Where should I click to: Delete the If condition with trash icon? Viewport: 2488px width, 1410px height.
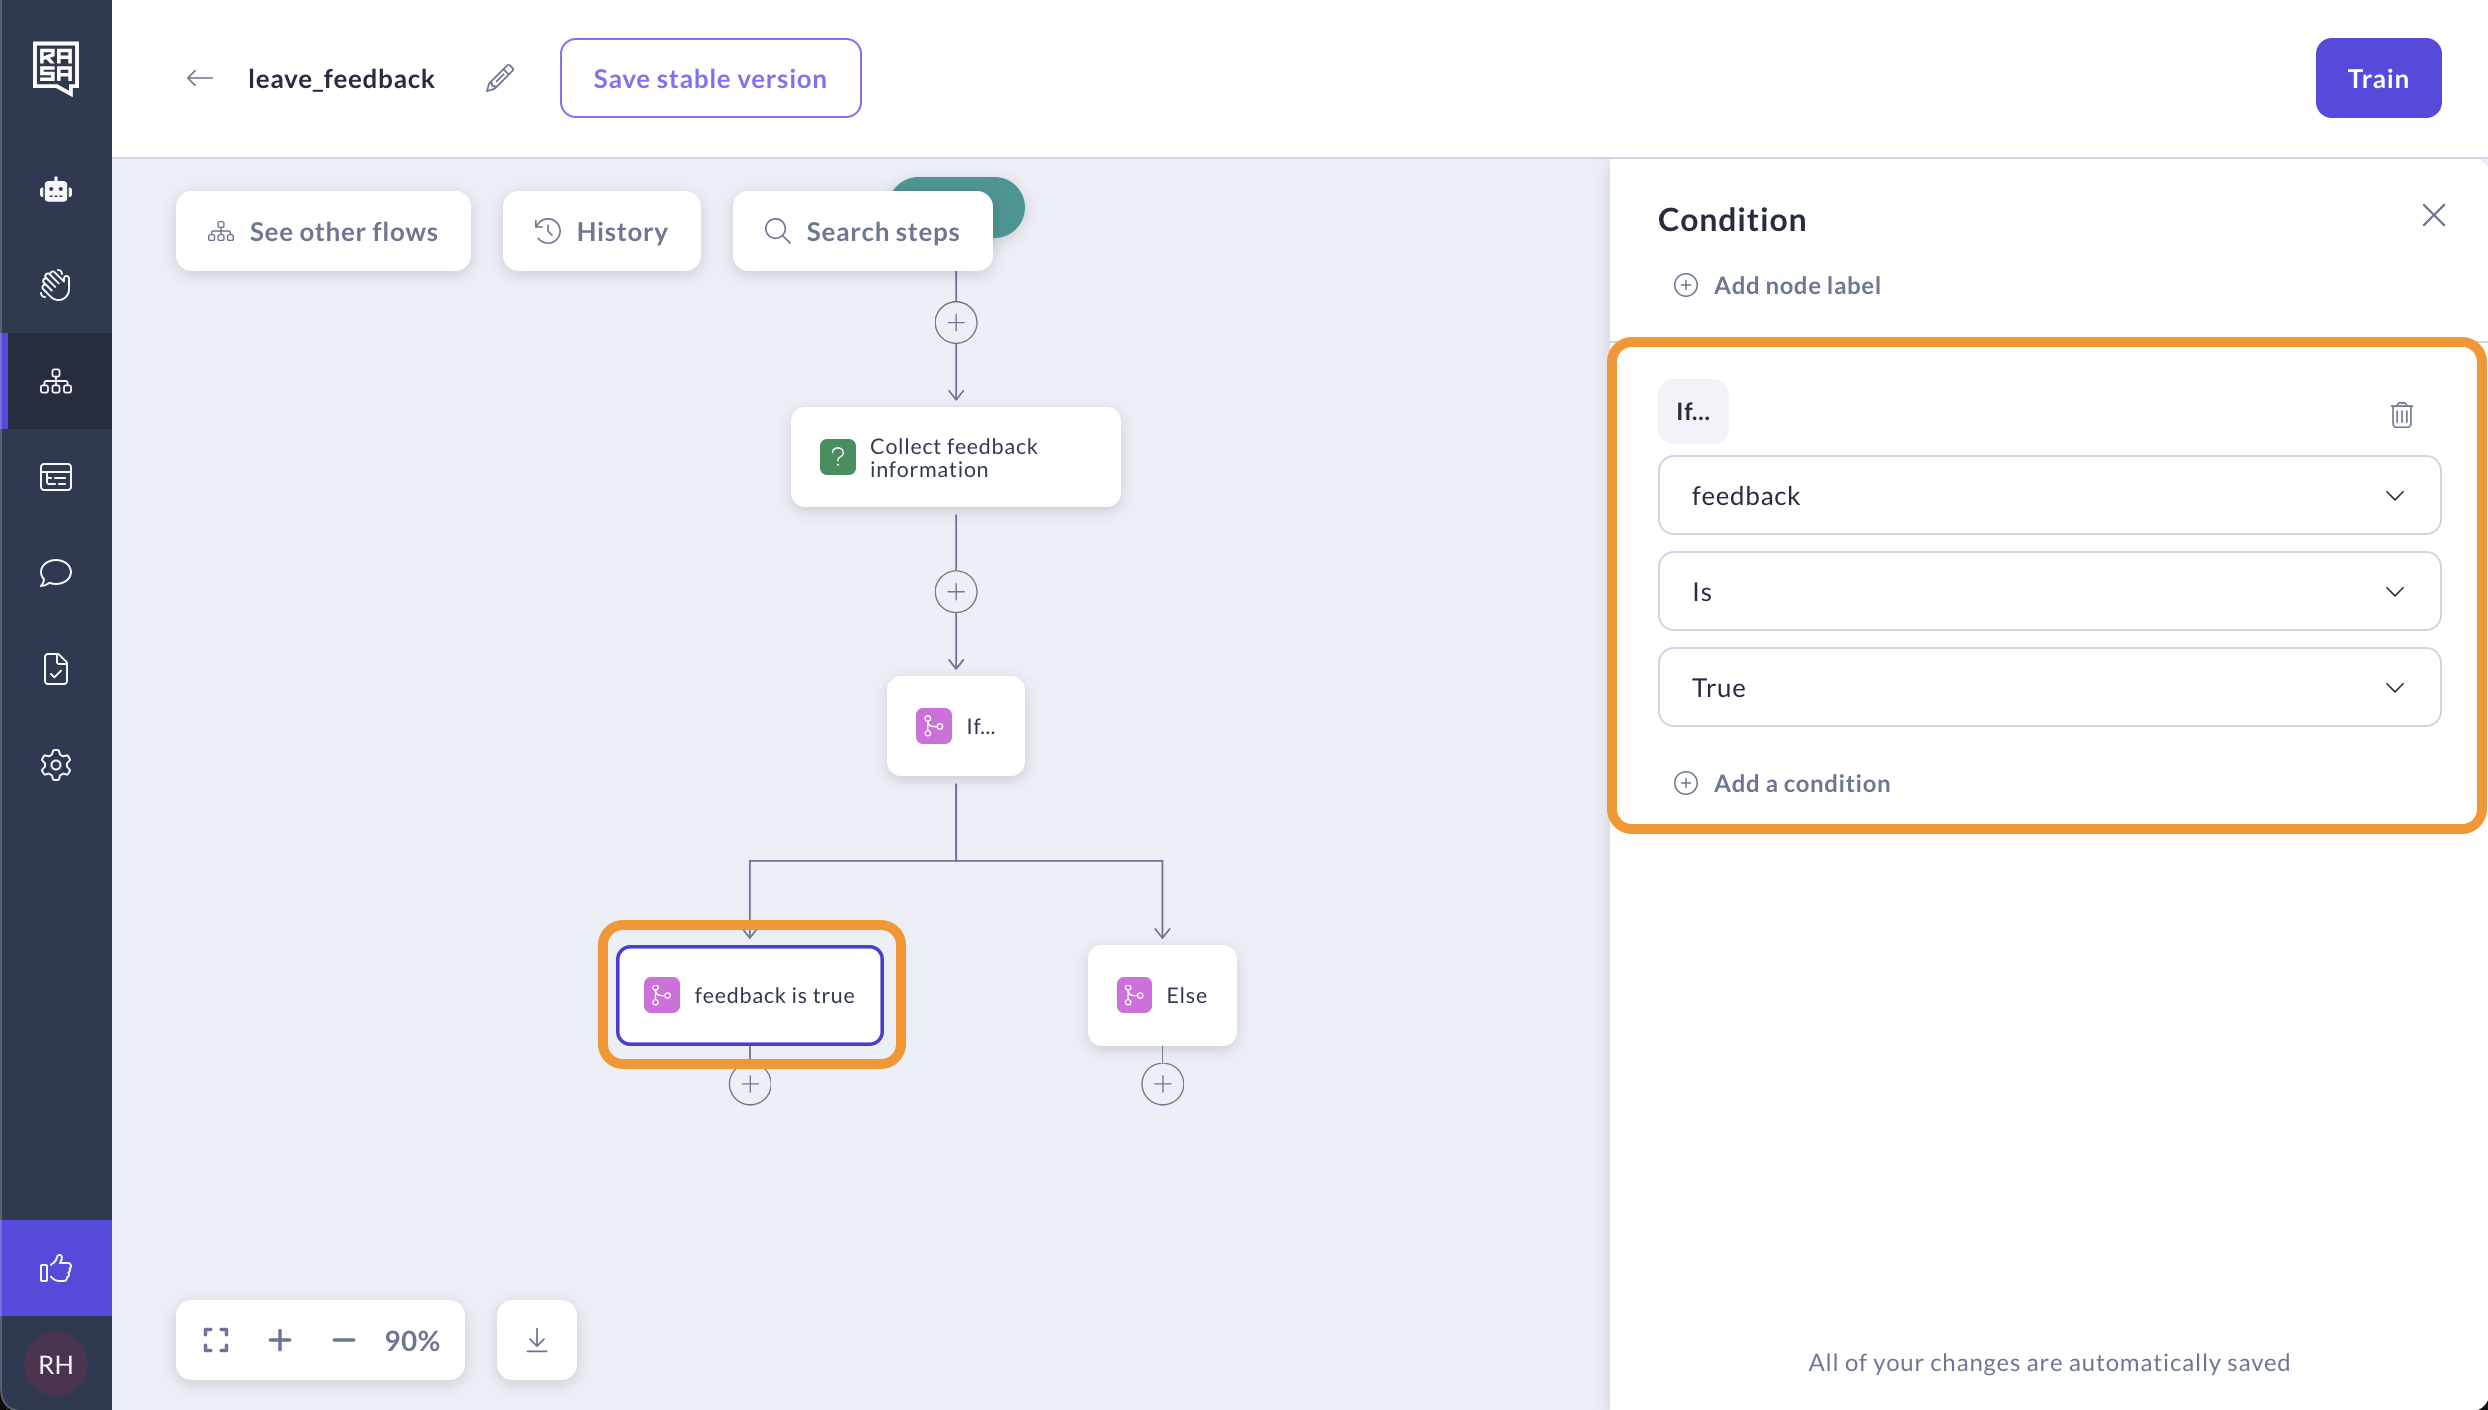click(2401, 414)
